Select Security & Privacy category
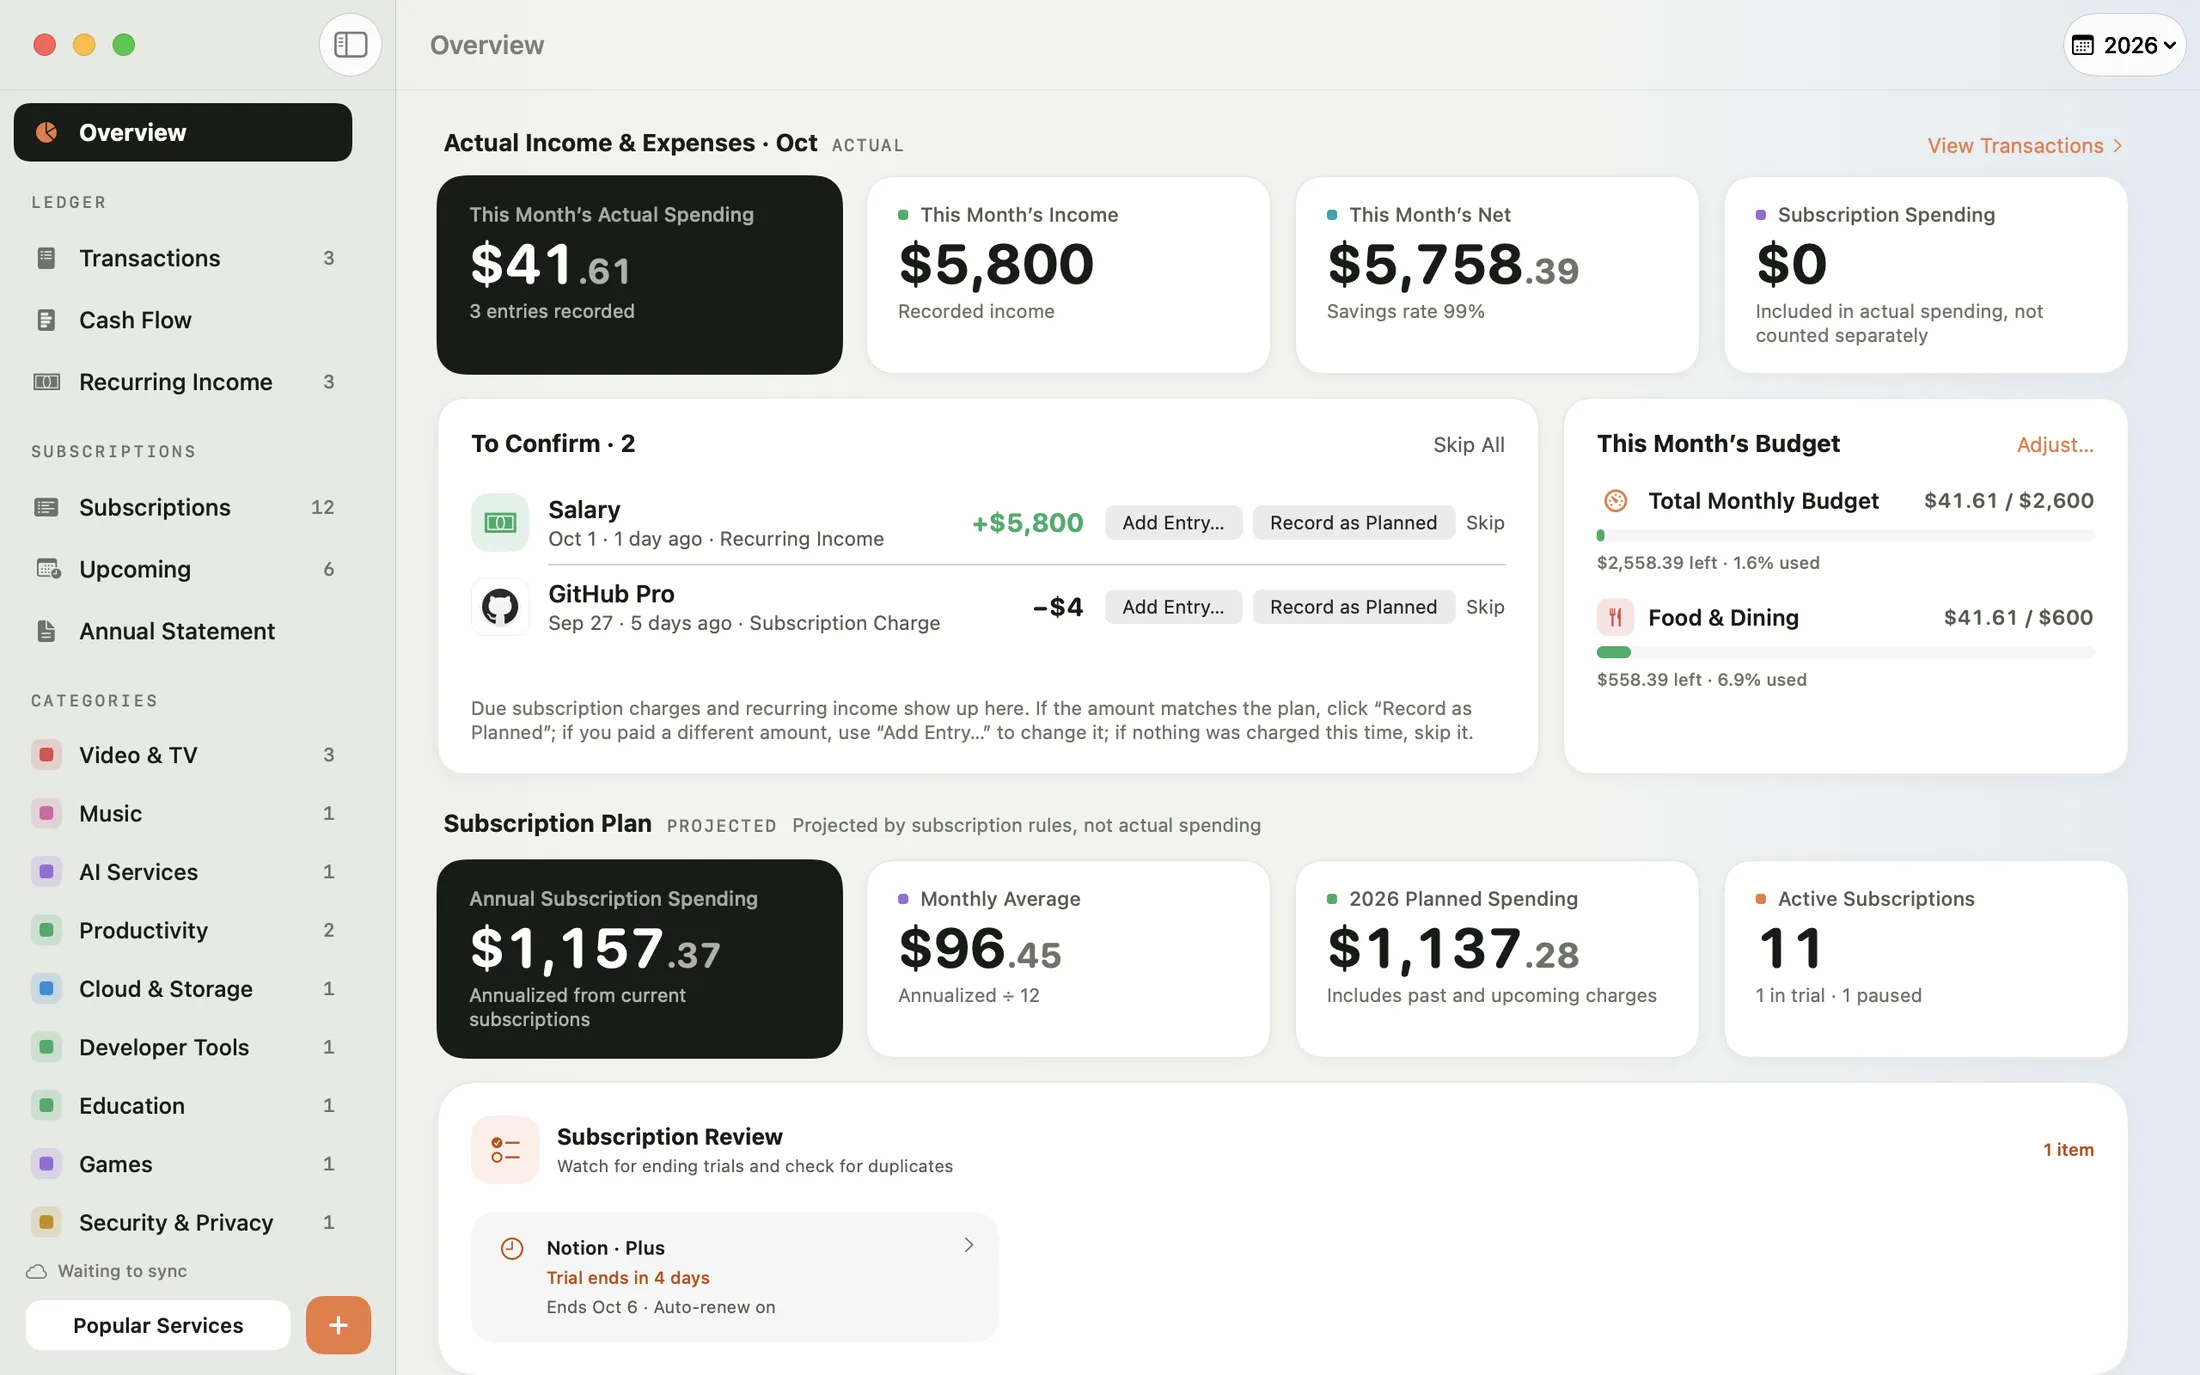 [x=183, y=1222]
